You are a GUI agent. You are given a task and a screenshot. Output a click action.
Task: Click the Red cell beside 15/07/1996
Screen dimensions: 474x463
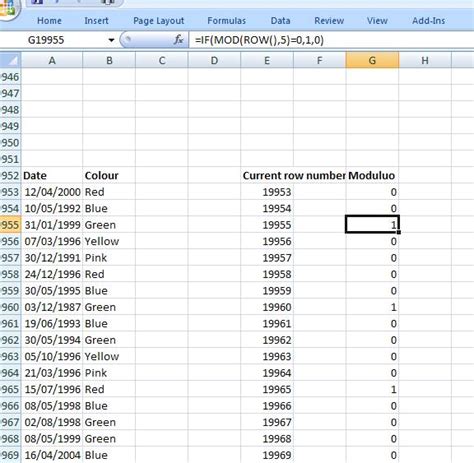coord(109,389)
